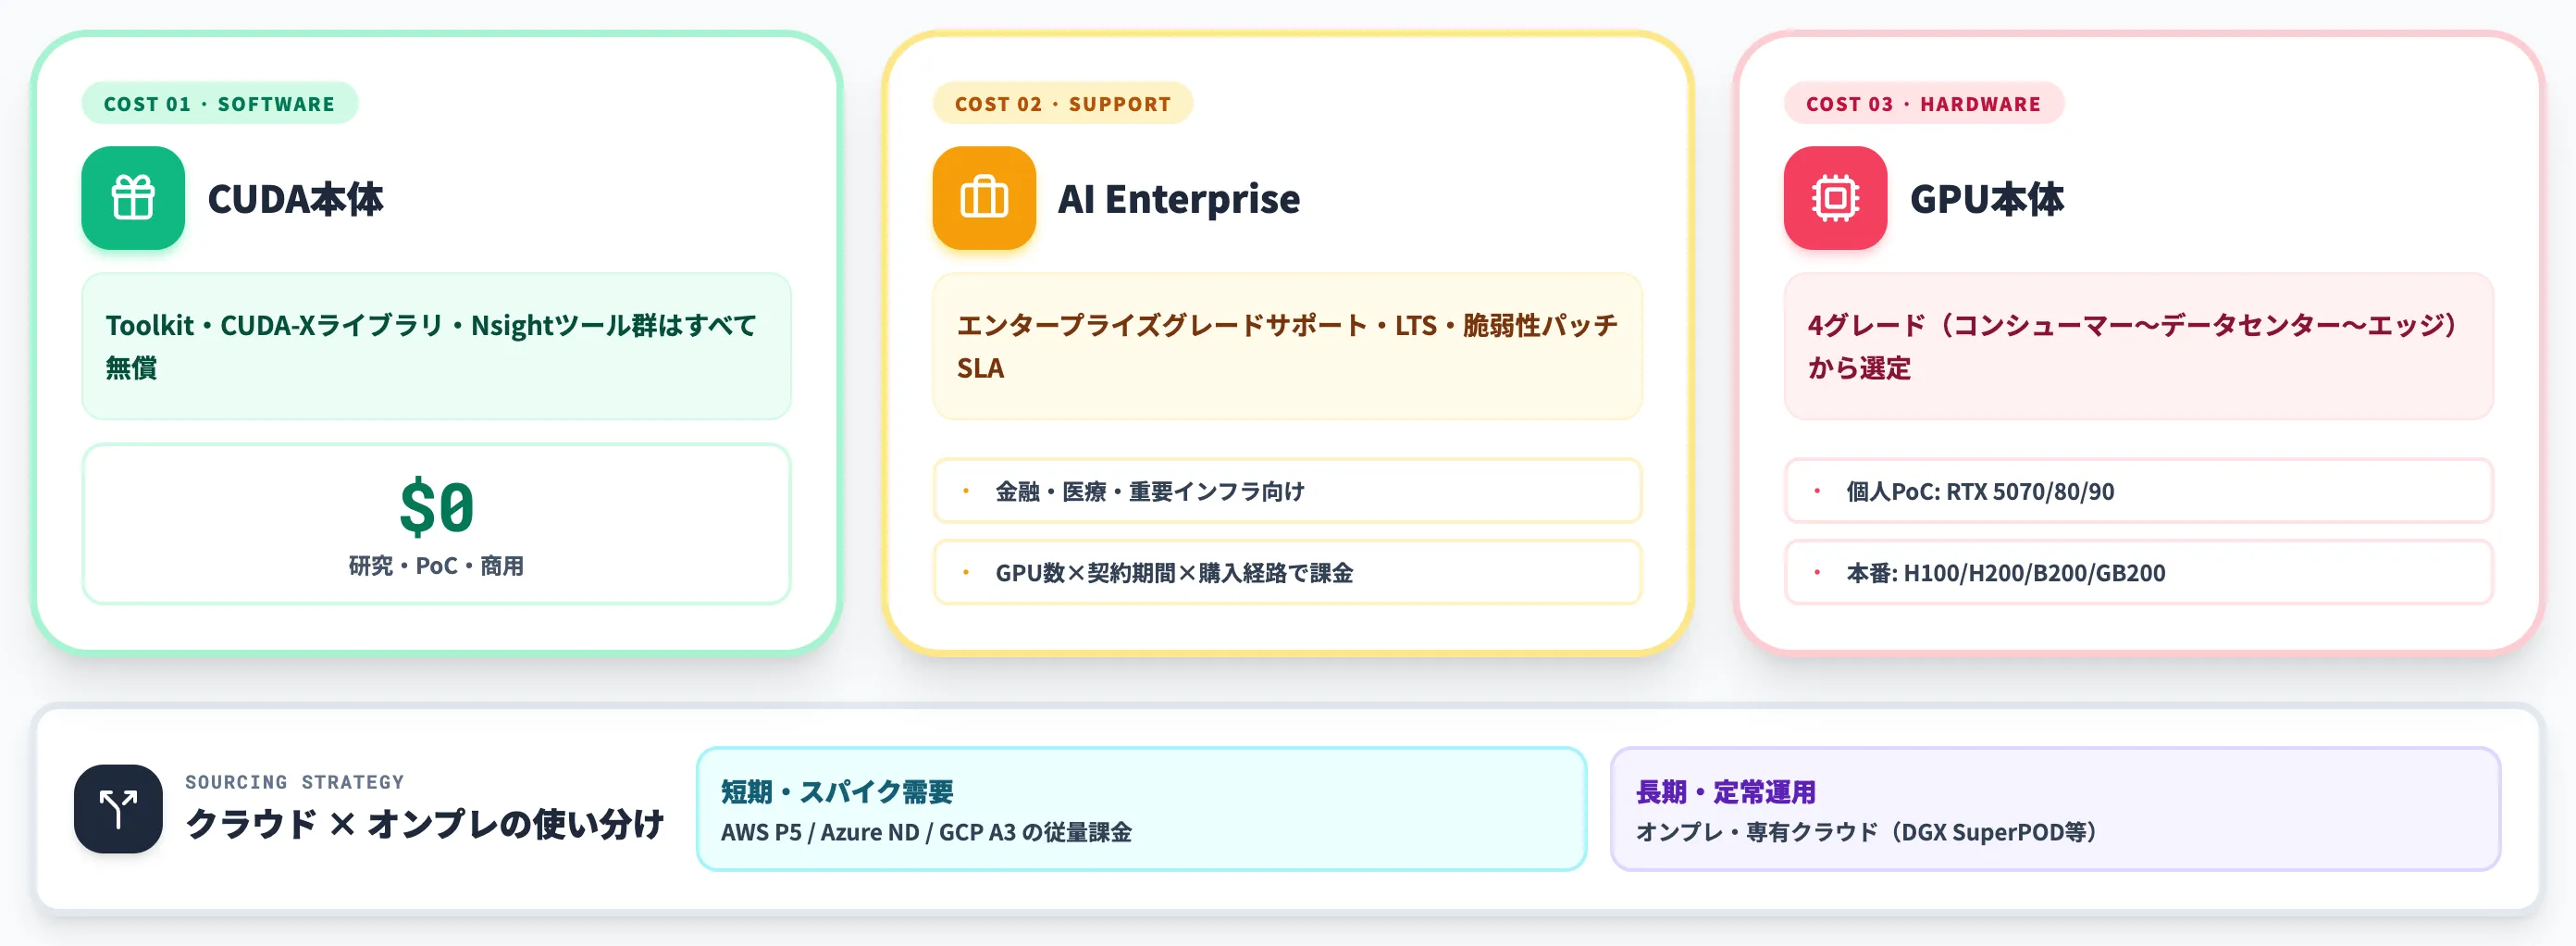This screenshot has width=2576, height=946.
Task: Select the 金融・医療・重要インフラ向け item
Action: coord(1287,491)
